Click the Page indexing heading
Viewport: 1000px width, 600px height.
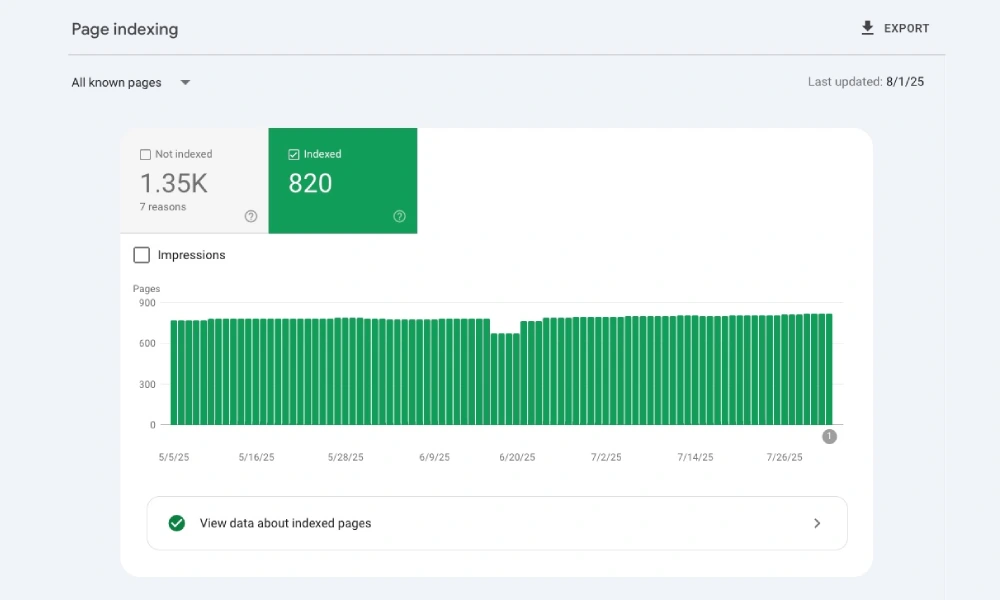pos(125,29)
